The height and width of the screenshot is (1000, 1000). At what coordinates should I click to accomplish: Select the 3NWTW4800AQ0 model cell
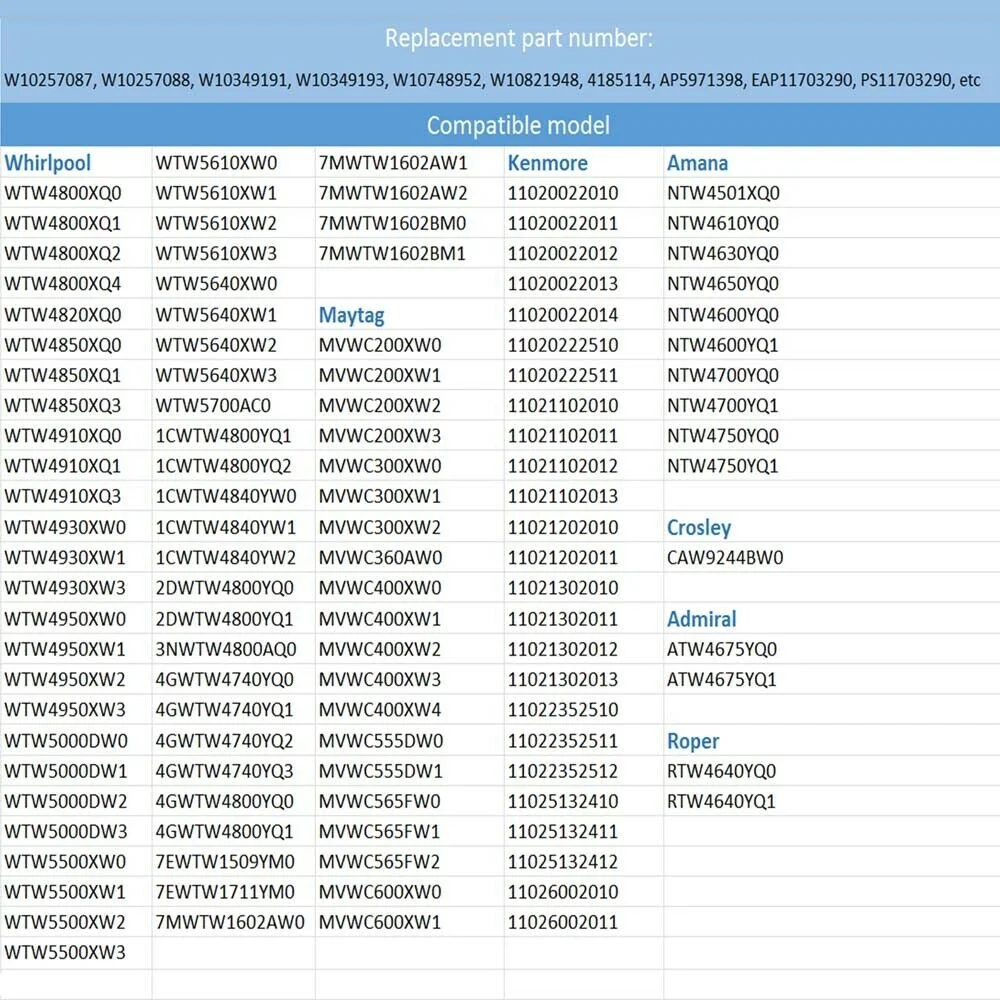226,649
